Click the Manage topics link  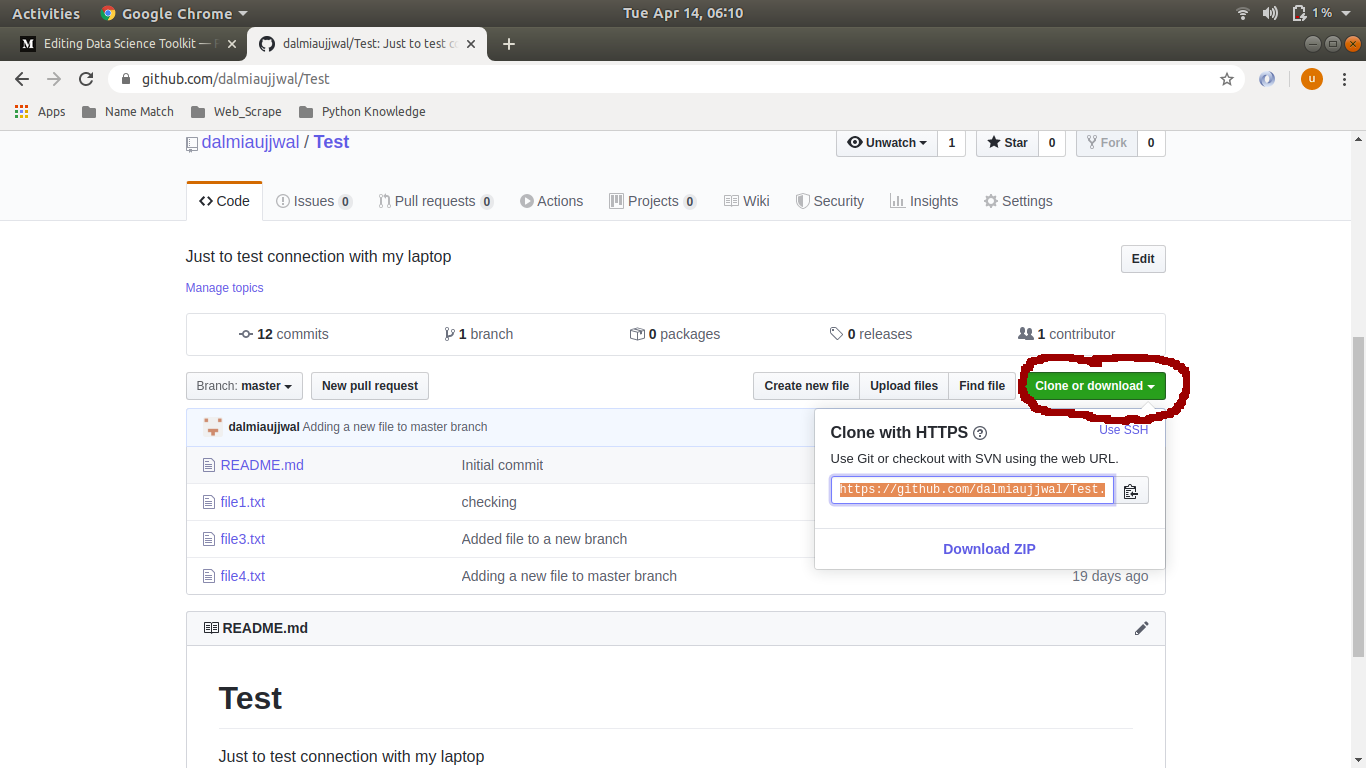coord(225,288)
